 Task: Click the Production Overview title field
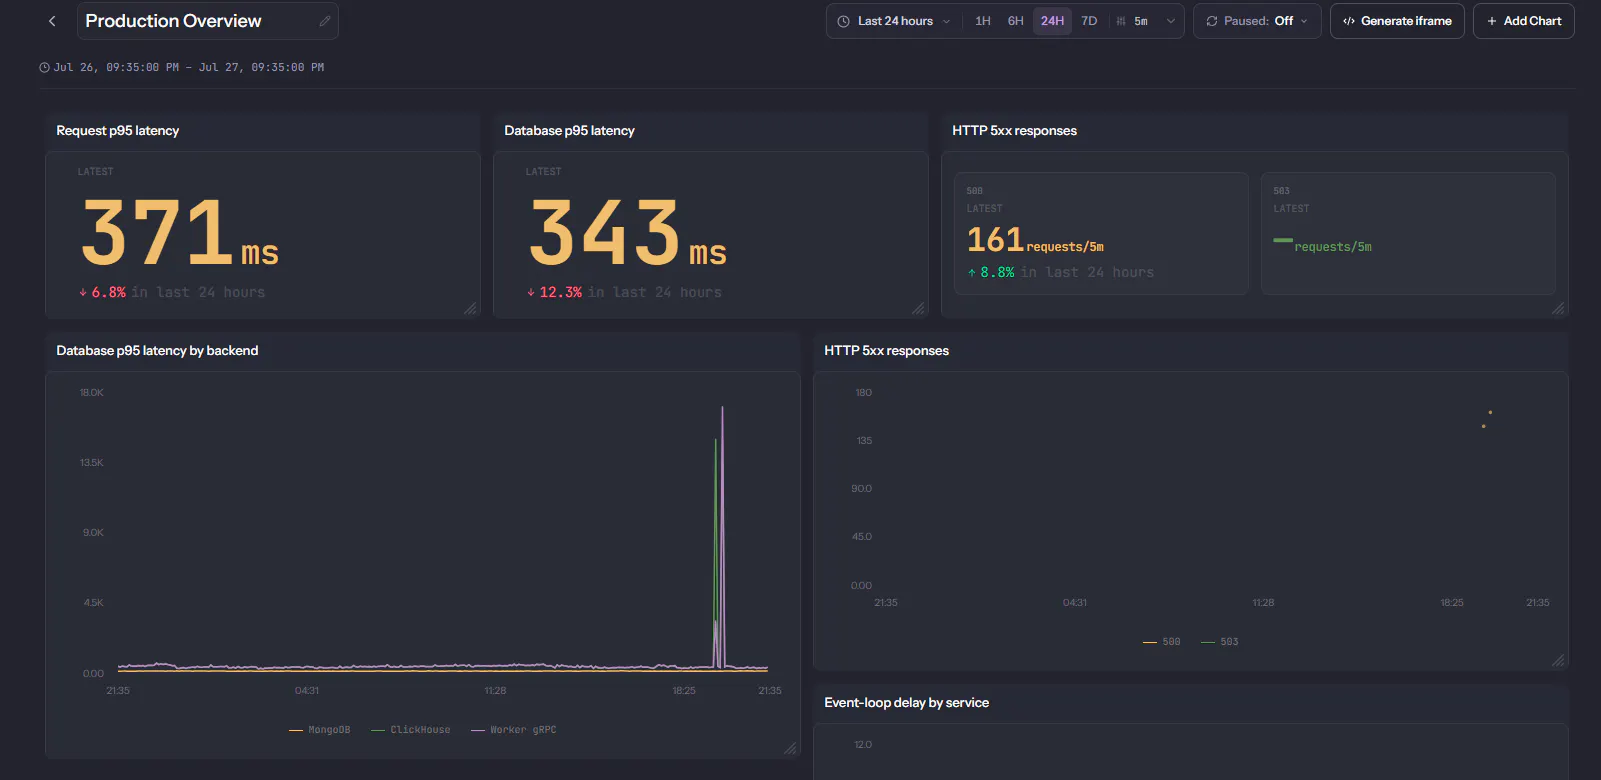pyautogui.click(x=208, y=21)
